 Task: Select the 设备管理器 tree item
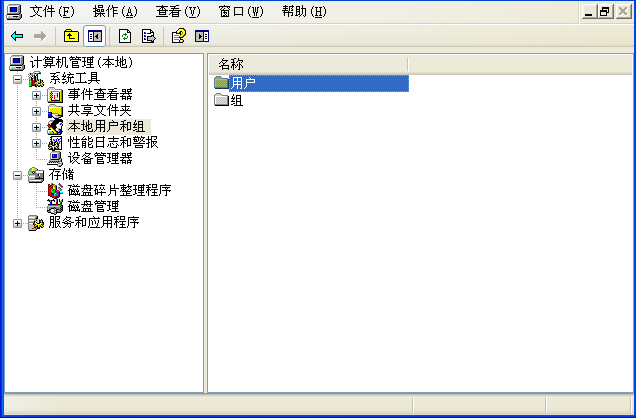pyautogui.click(x=100, y=159)
